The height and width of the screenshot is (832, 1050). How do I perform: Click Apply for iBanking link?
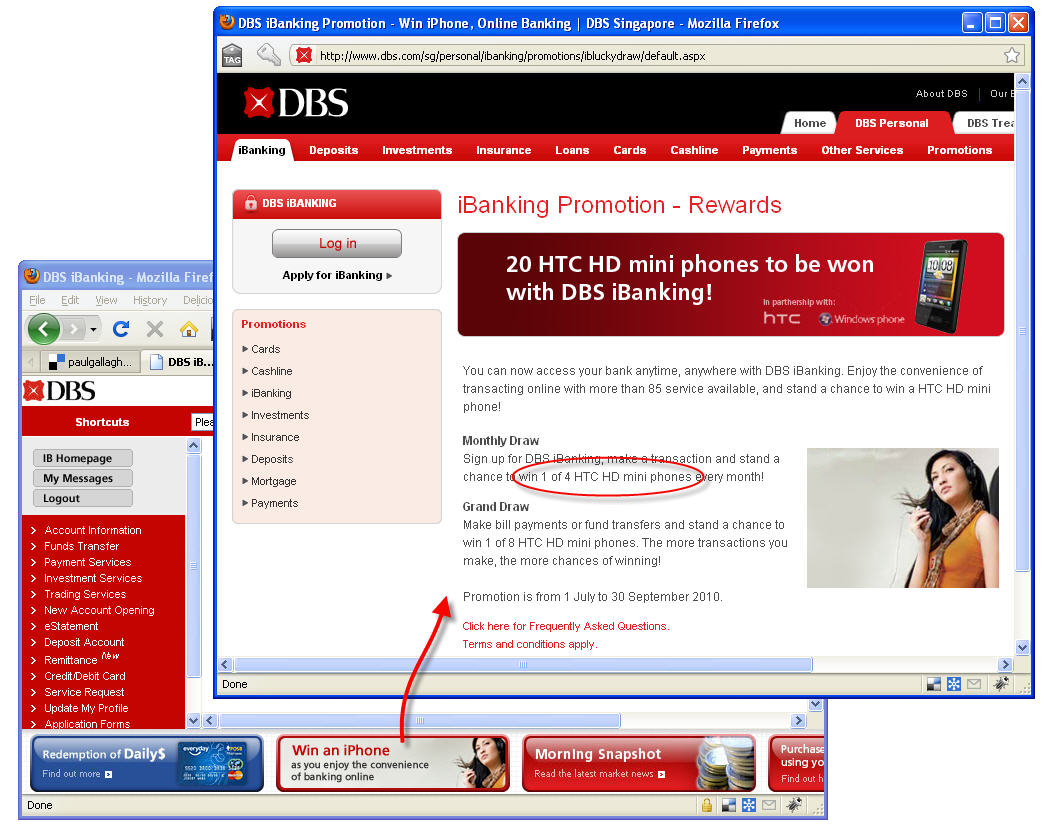337,275
